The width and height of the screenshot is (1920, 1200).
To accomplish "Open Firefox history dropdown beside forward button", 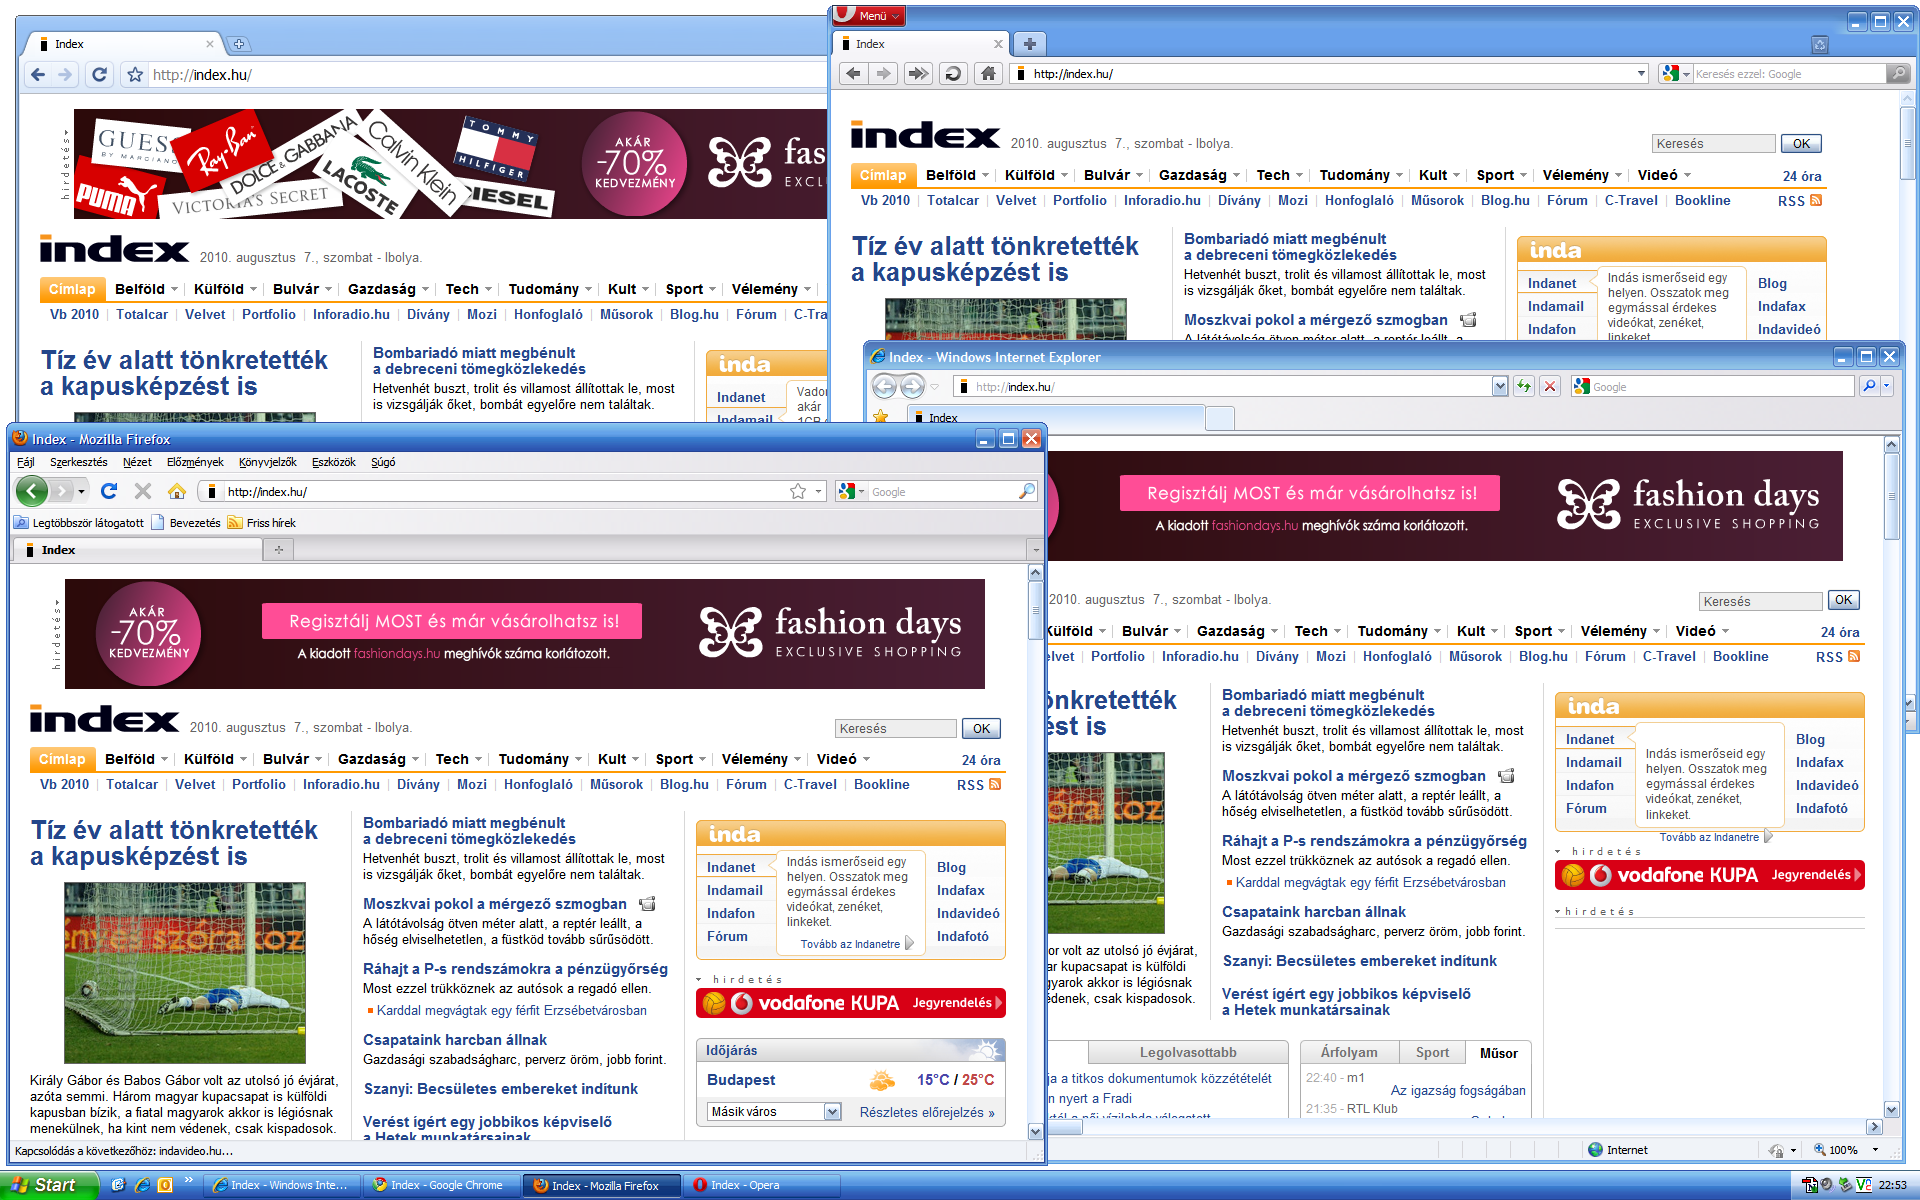I will pos(82,491).
